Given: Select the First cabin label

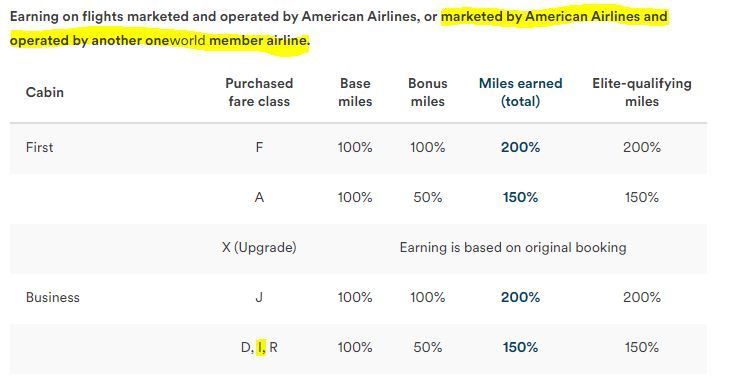Looking at the screenshot, I should point(40,147).
